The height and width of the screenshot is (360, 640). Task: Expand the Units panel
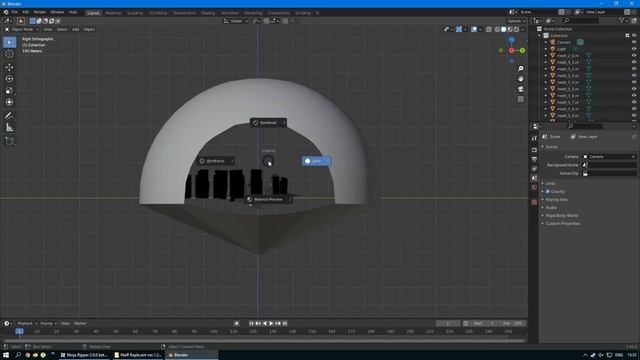tap(551, 183)
